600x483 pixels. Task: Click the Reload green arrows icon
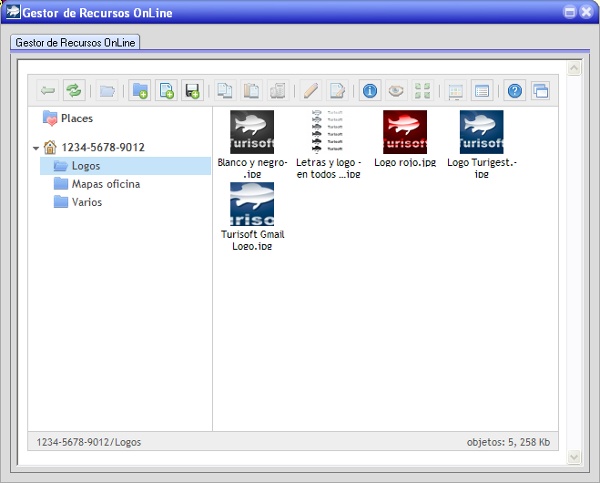(x=74, y=91)
